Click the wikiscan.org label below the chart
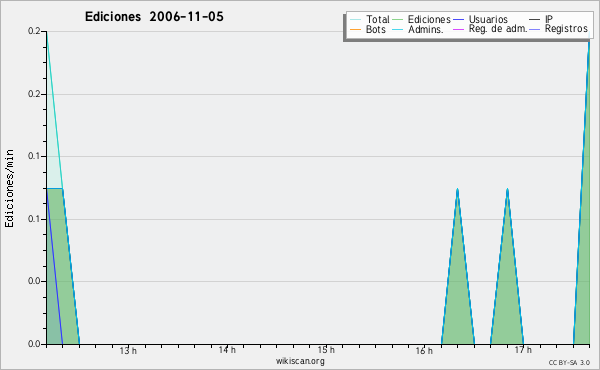Image resolution: width=600 pixels, height=370 pixels. (300, 361)
